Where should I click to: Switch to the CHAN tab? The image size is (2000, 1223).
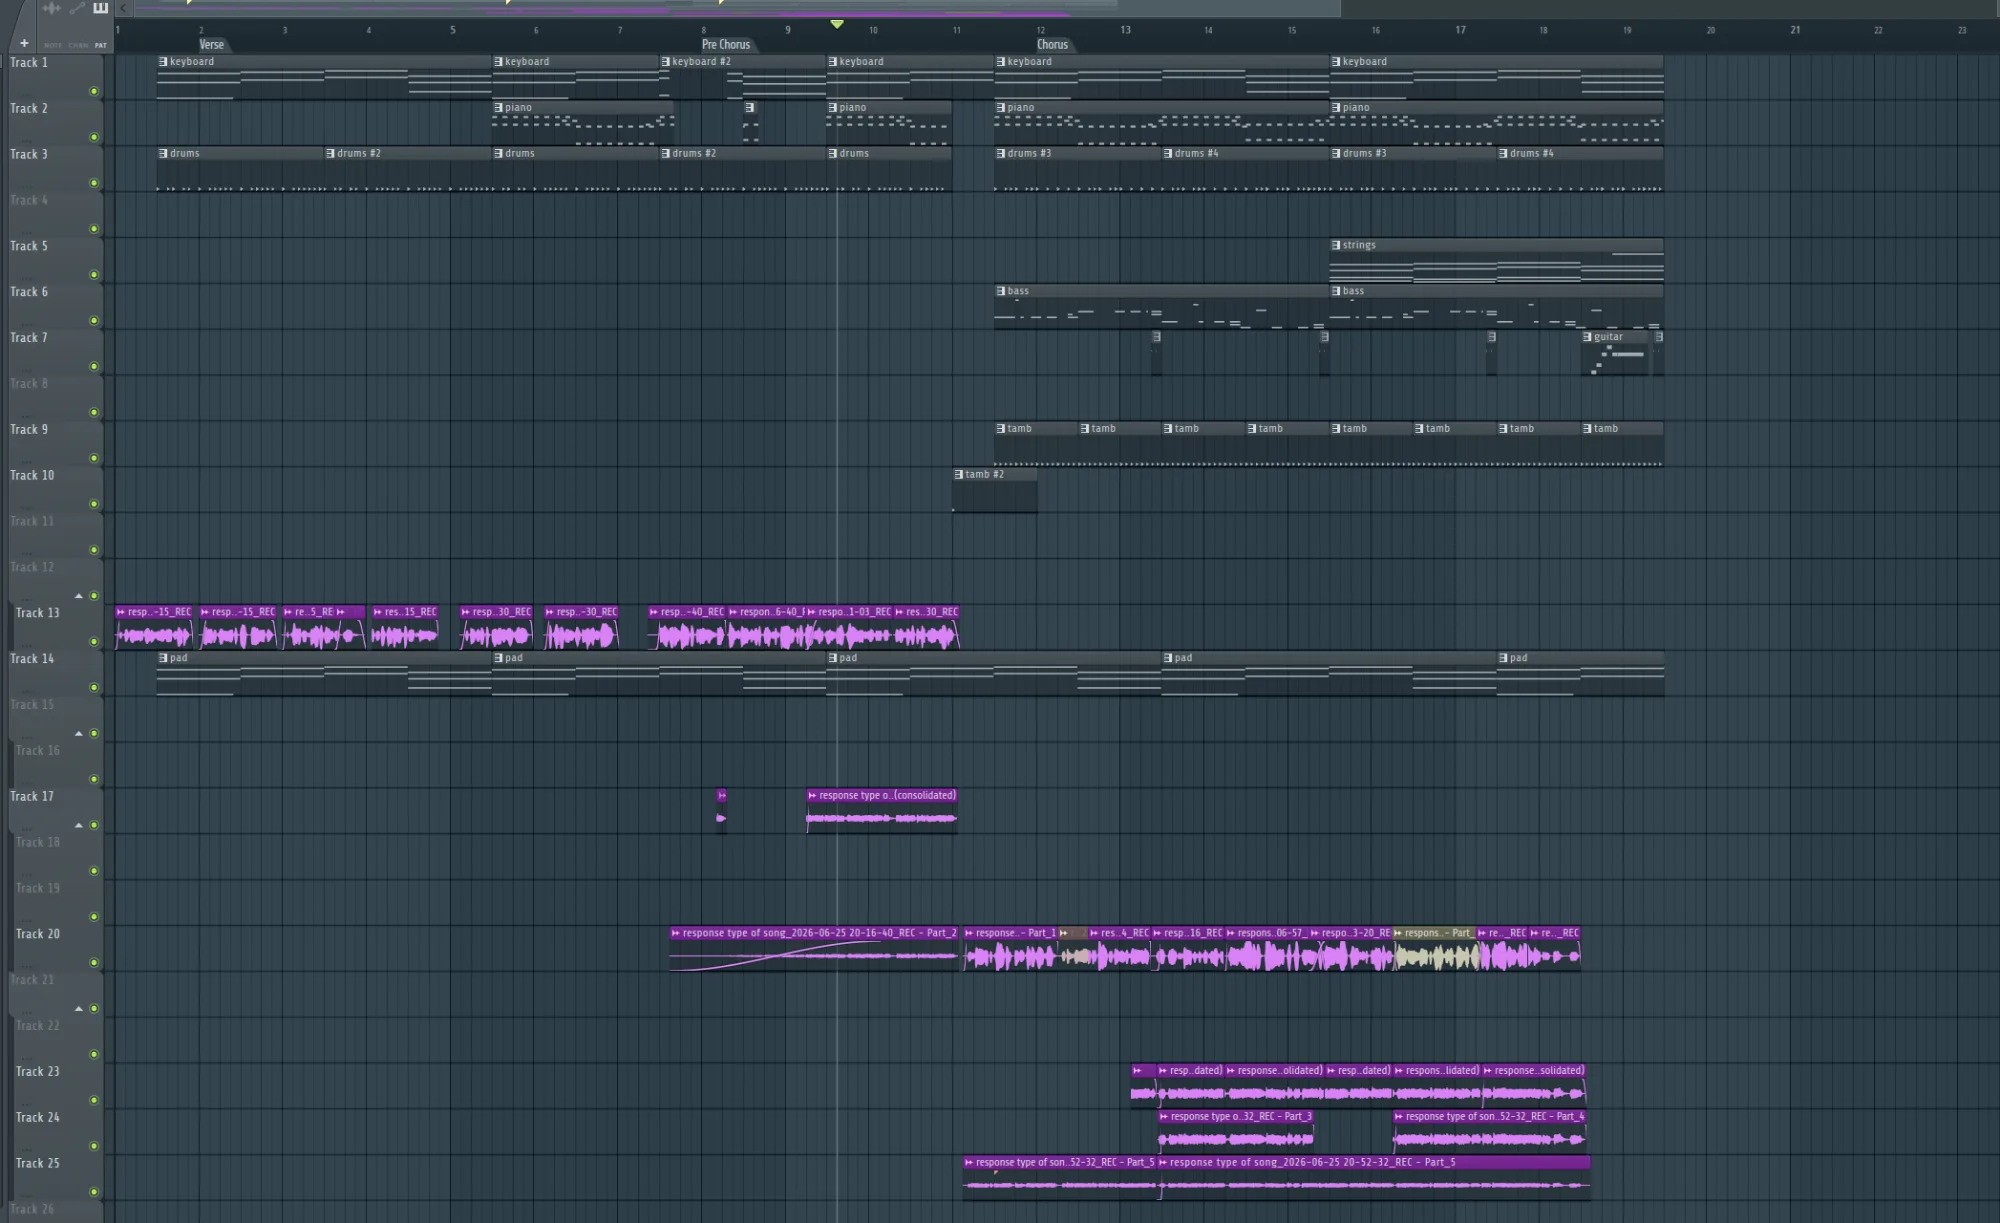[x=78, y=45]
